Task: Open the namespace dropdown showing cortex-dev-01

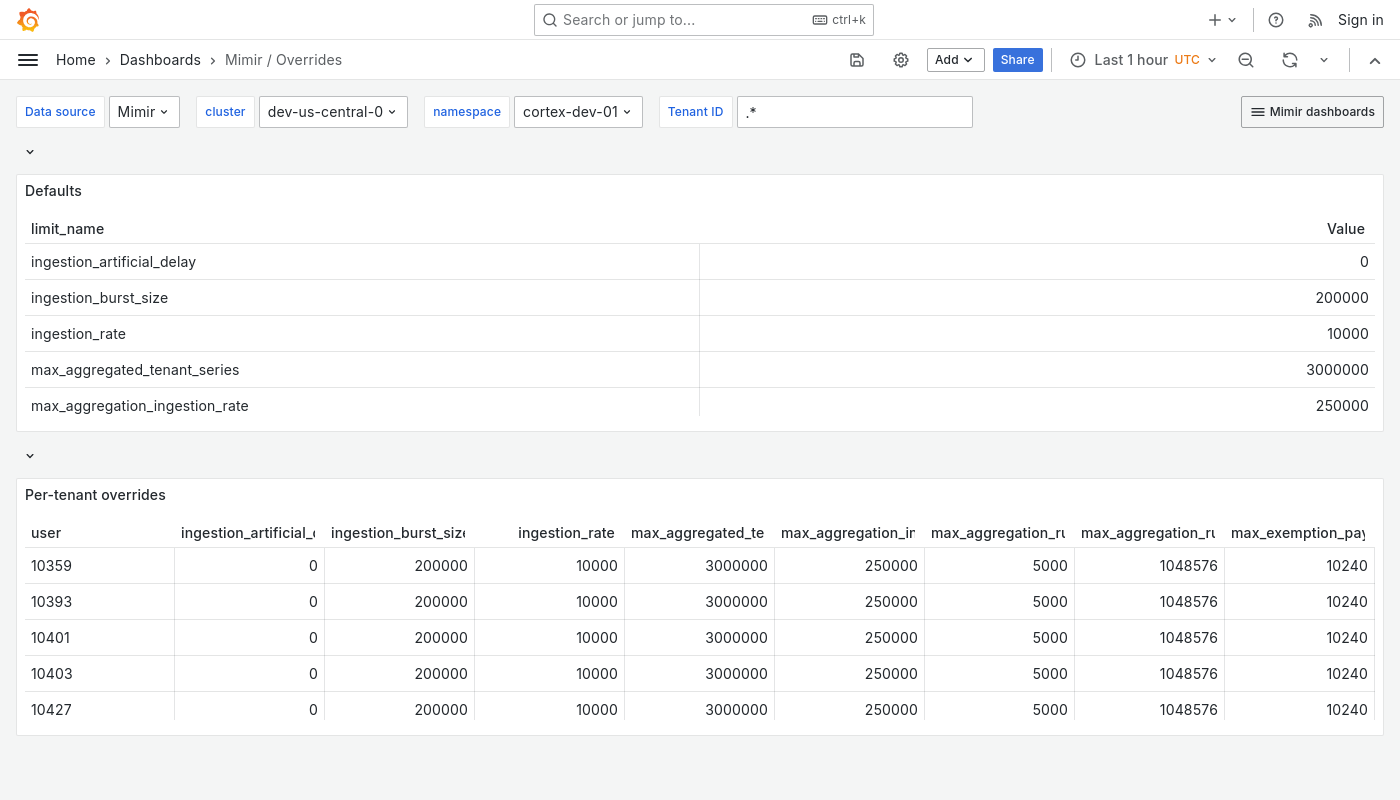Action: (578, 112)
